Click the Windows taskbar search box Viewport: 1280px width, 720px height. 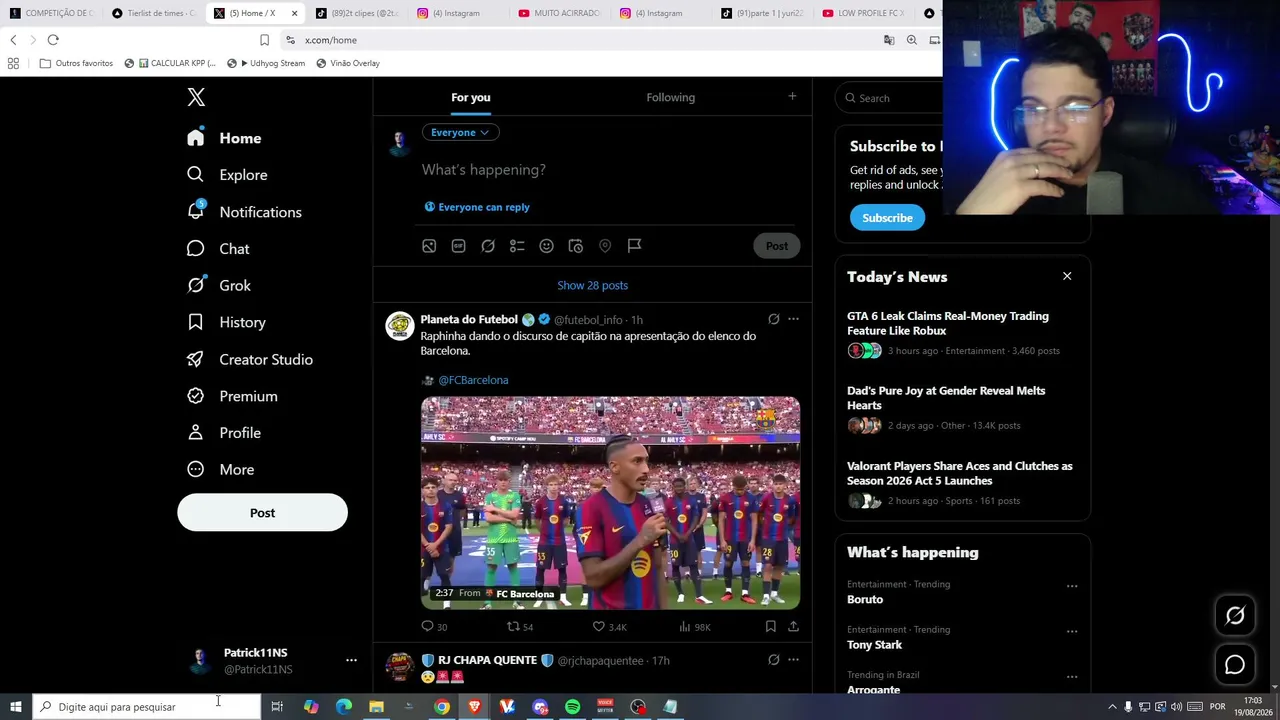146,707
